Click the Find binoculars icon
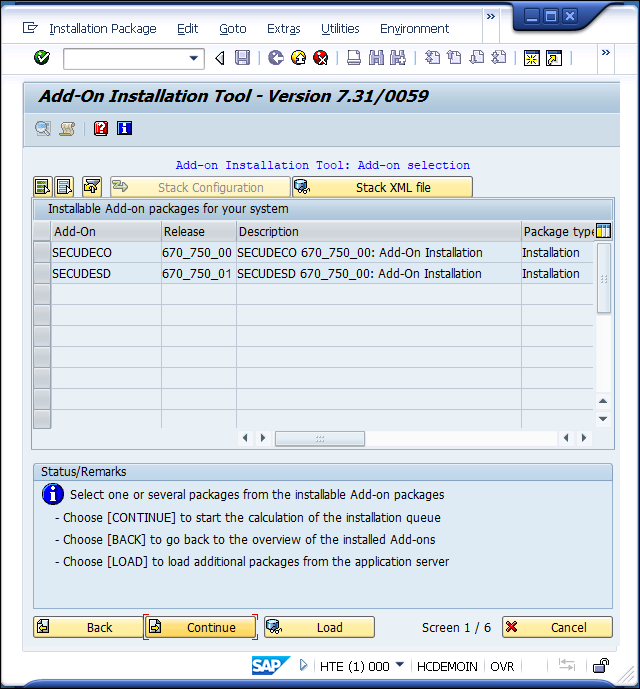Viewport: 640px width, 689px height. [x=376, y=58]
